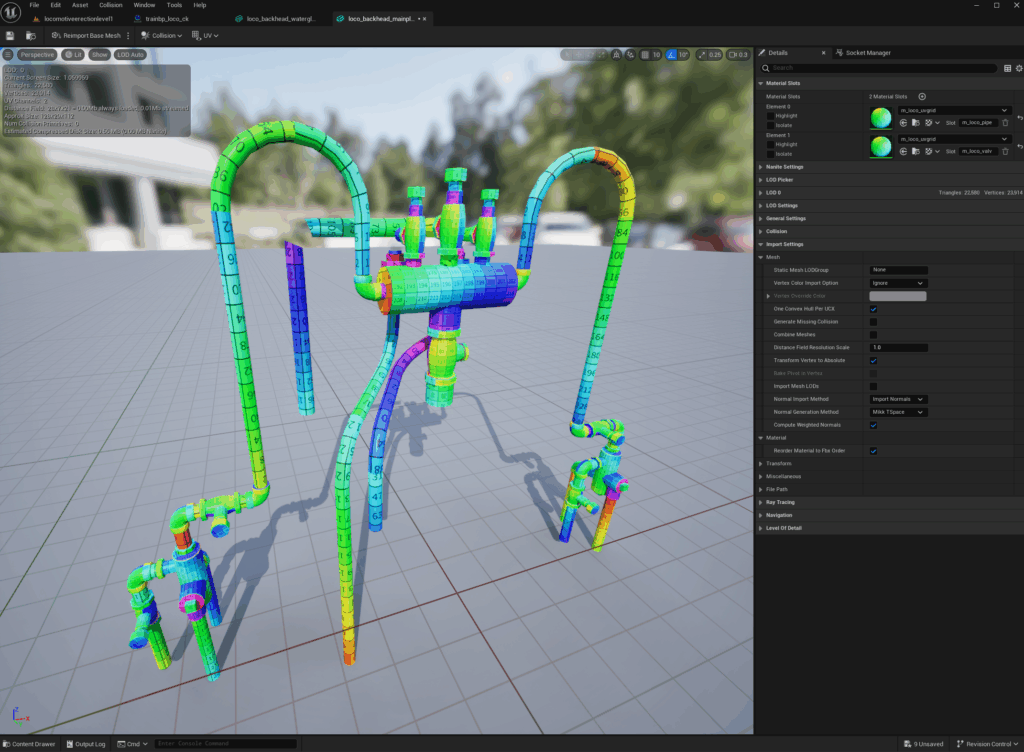Open camera speed 0.3 setting
The height and width of the screenshot is (752, 1024).
738,55
